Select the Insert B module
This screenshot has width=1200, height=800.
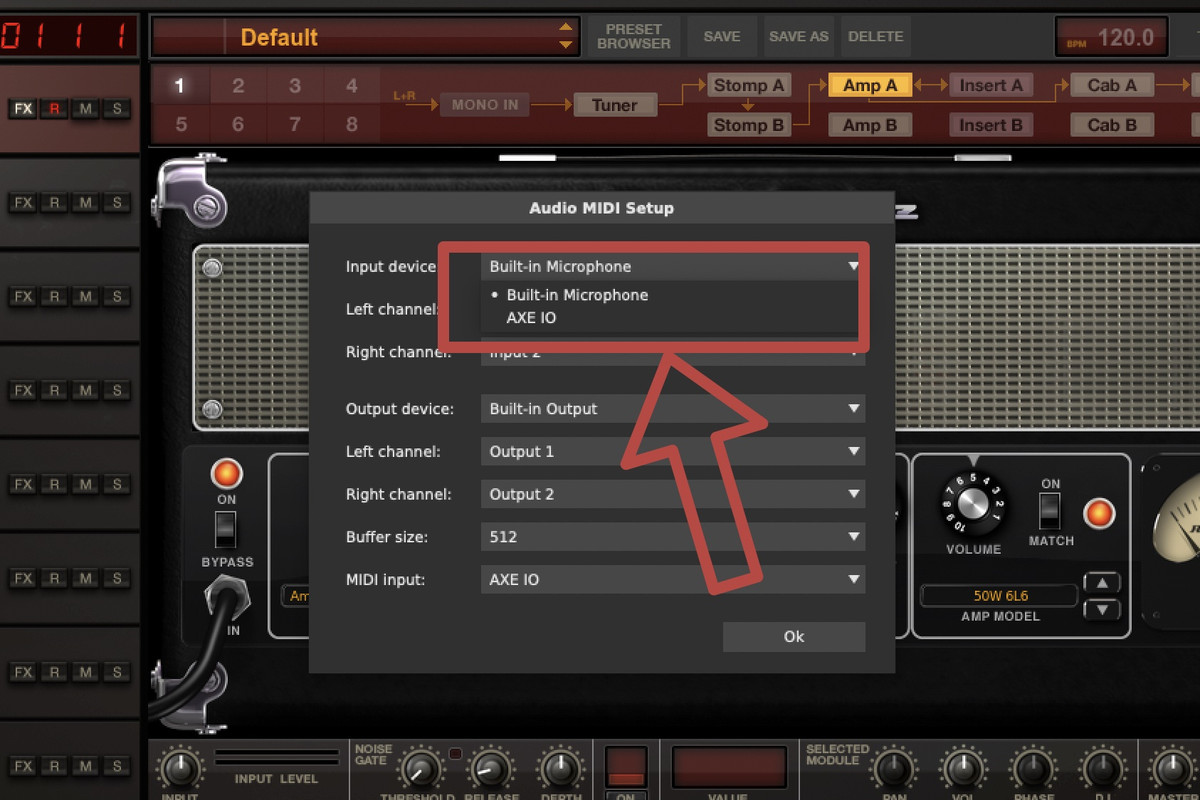[x=991, y=125]
